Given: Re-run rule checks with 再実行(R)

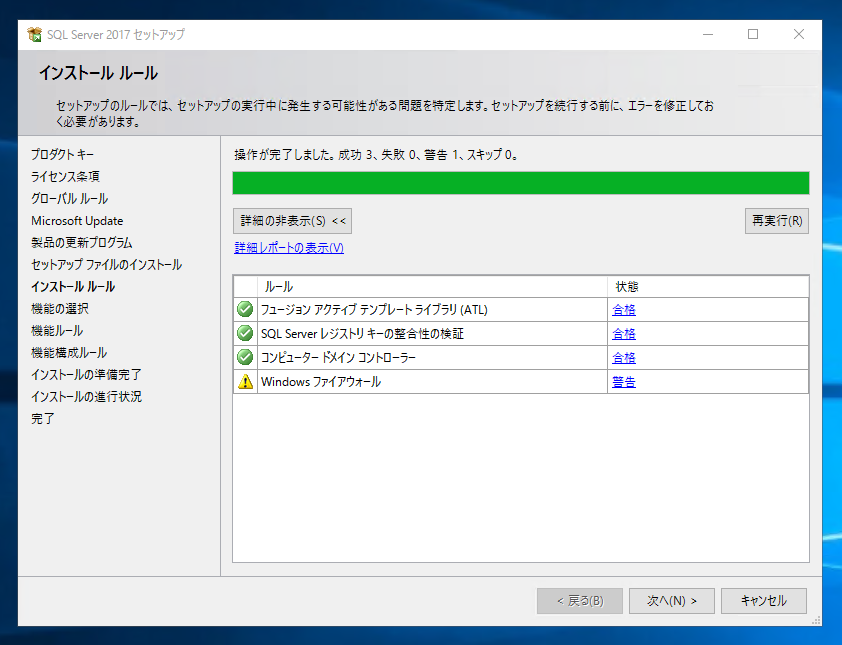Looking at the screenshot, I should point(776,221).
